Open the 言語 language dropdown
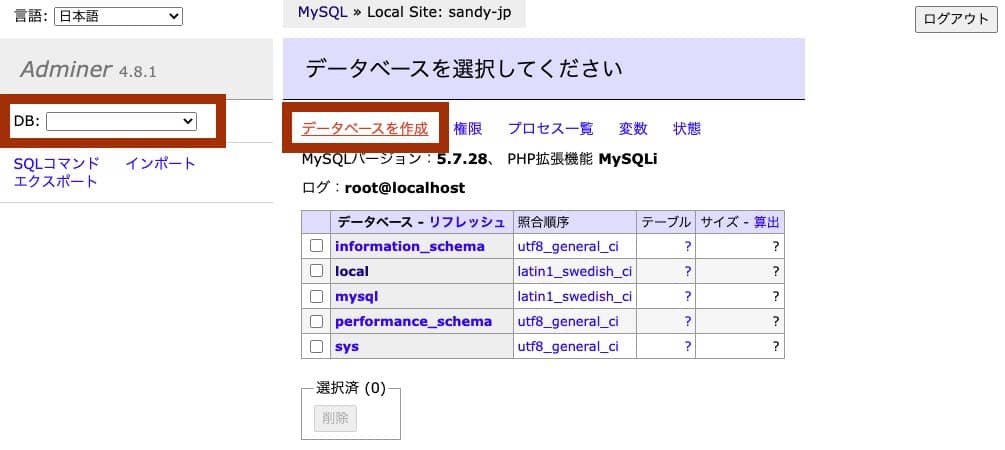Viewport: 1005px width, 450px height. [118, 17]
